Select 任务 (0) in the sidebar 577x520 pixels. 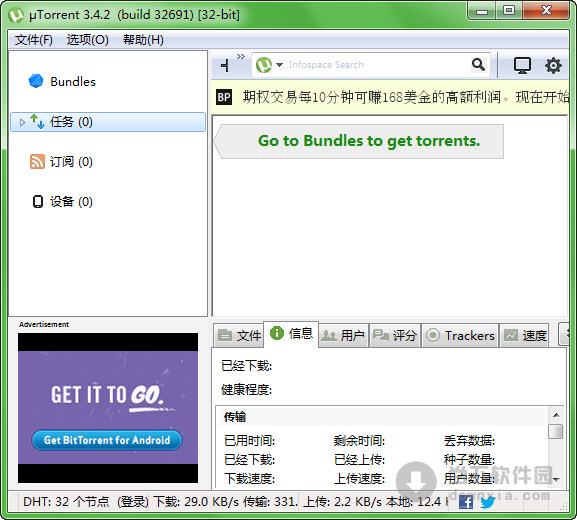click(108, 122)
